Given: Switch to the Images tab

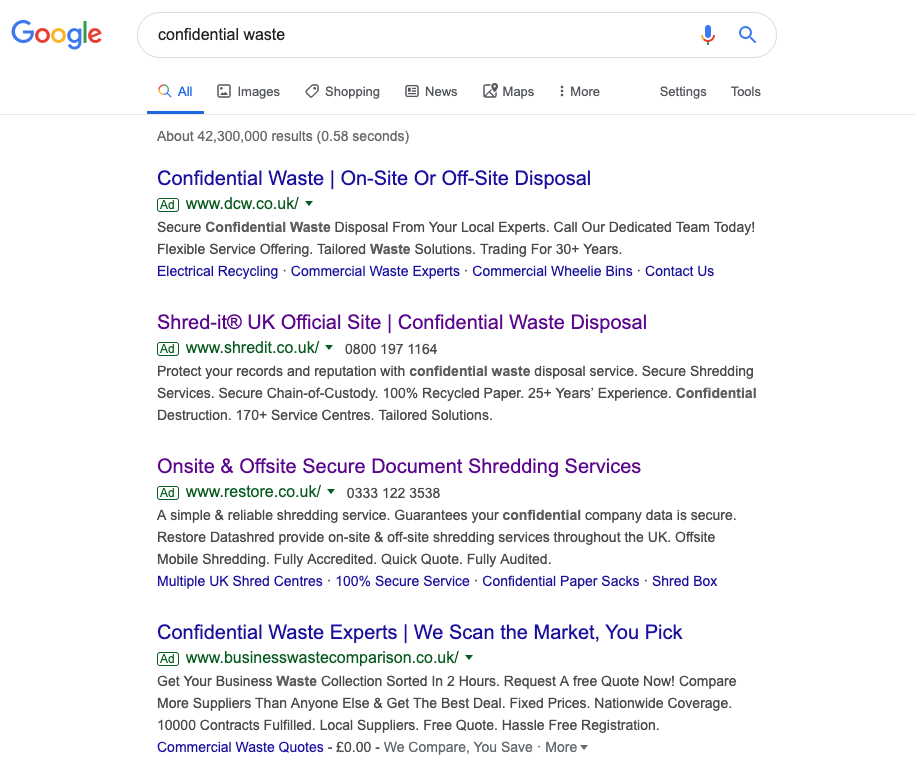Looking at the screenshot, I should [x=249, y=92].
